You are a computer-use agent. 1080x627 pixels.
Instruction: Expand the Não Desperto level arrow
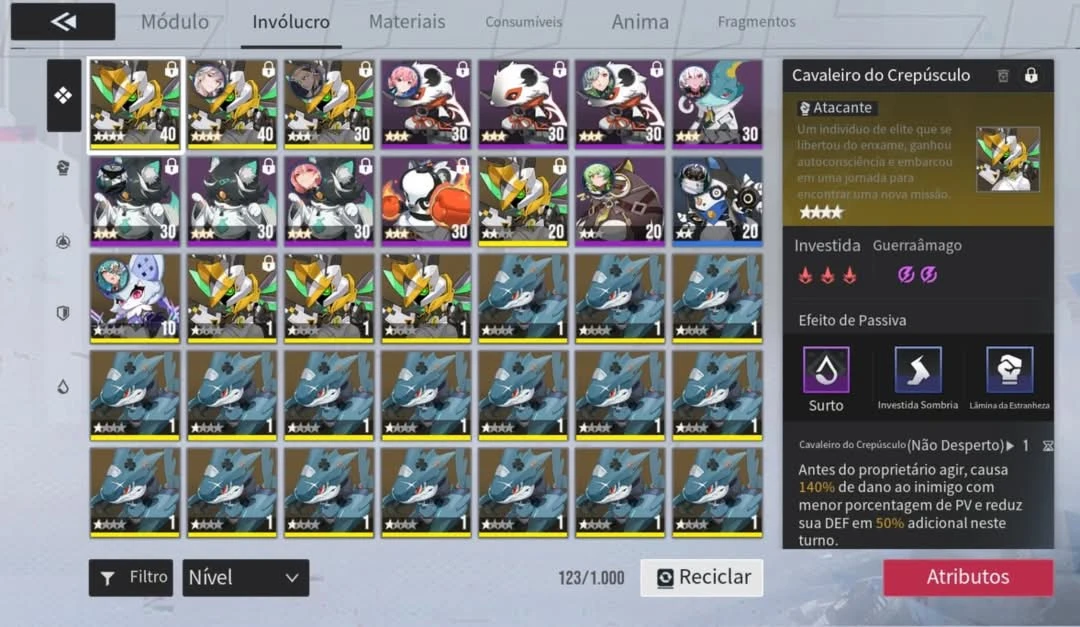pos(1010,446)
